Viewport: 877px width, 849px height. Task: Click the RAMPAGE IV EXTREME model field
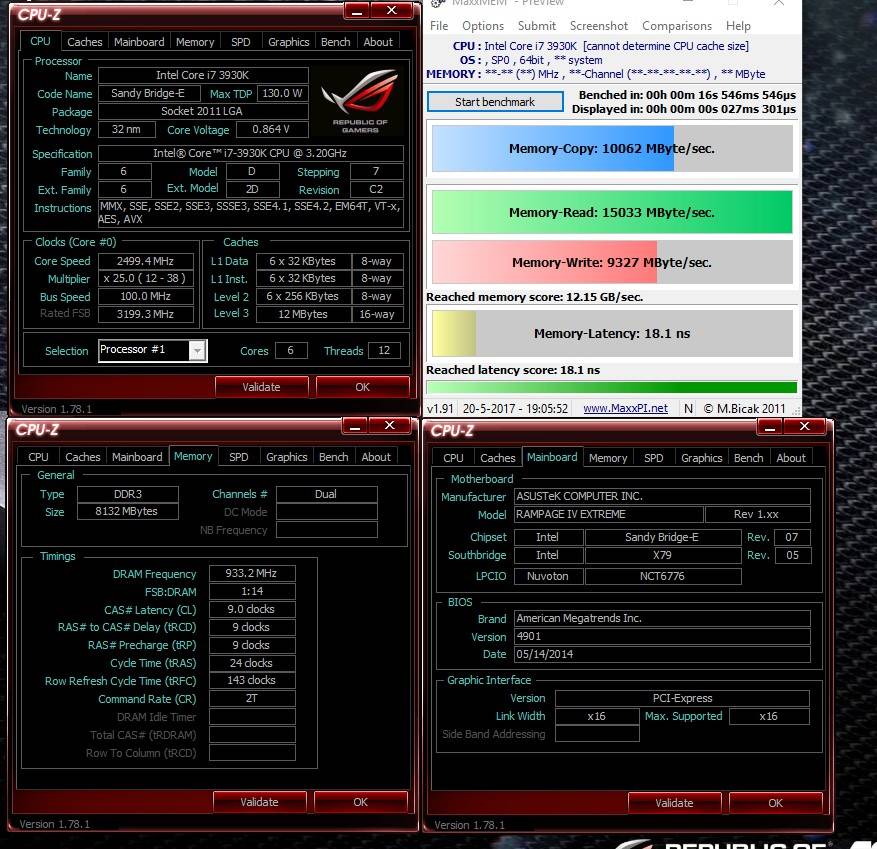pyautogui.click(x=607, y=515)
